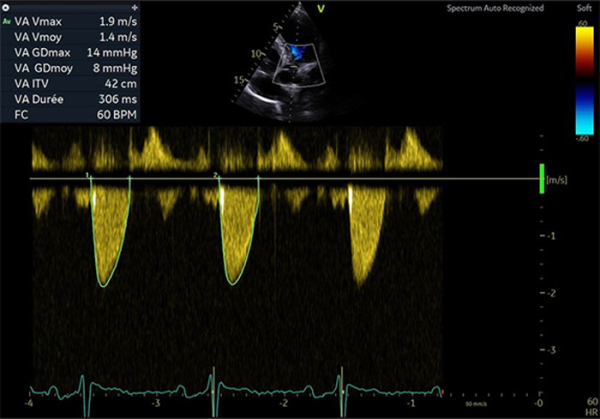Select the VA Vmoy measurement row
The width and height of the screenshot is (600, 419).
point(70,35)
